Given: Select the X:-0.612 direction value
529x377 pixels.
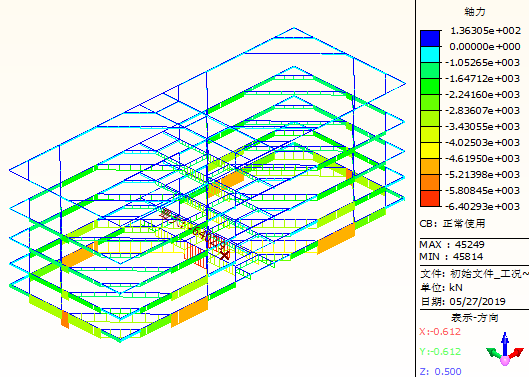Looking at the screenshot, I should pos(440,331).
